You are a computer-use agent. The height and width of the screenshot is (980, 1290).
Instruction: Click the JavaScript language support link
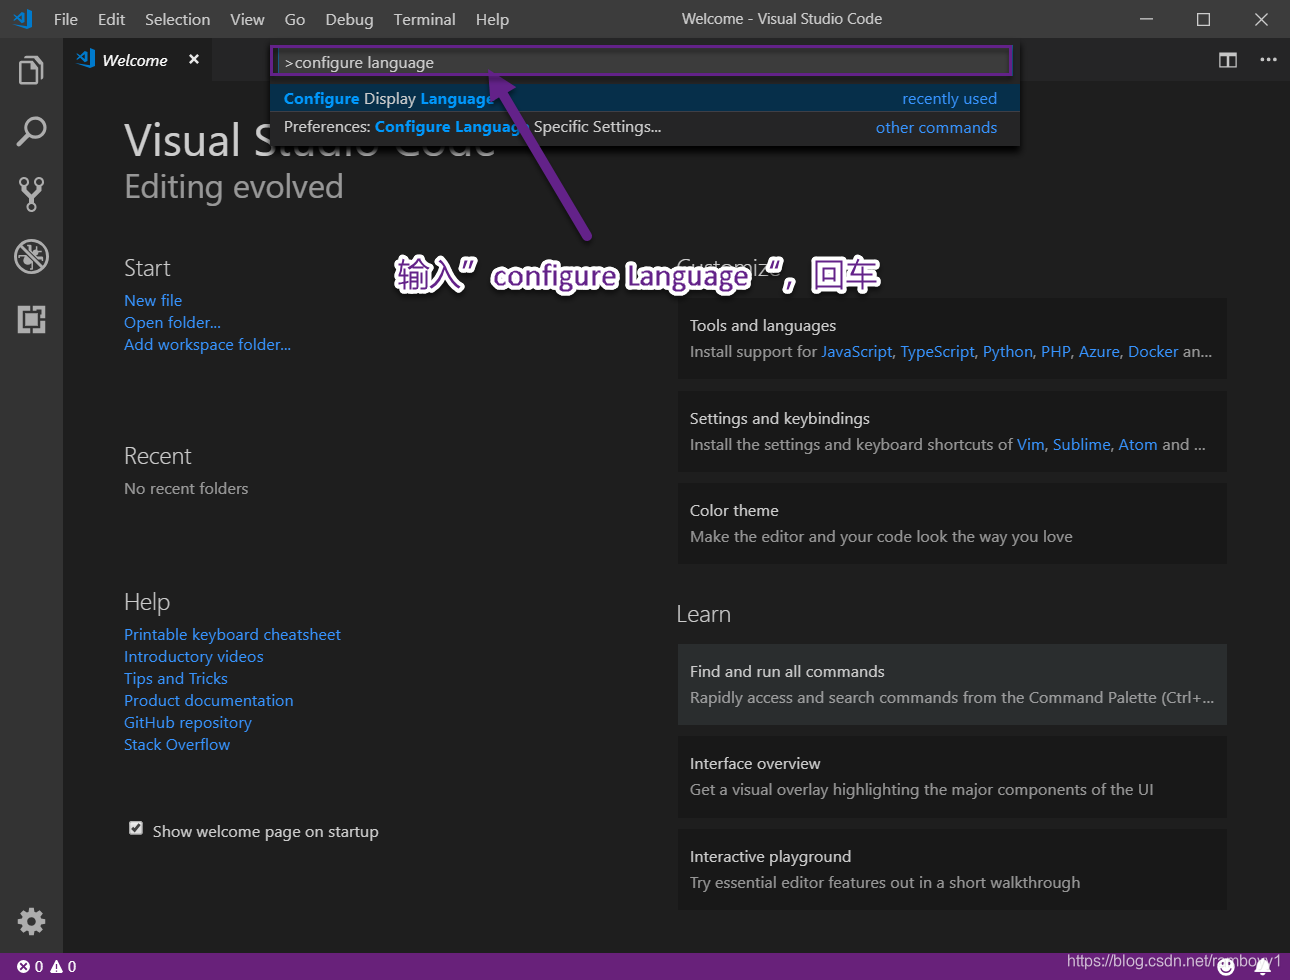tap(857, 351)
